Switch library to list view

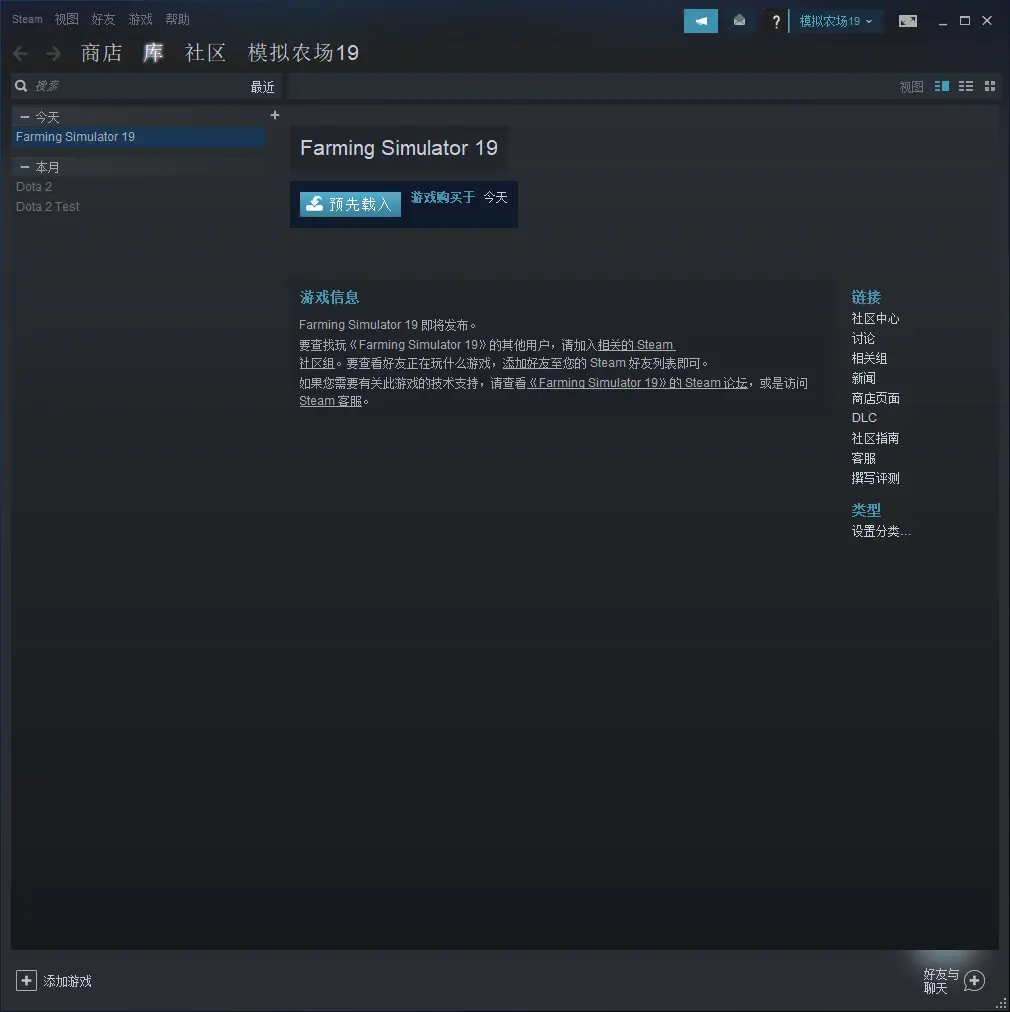point(966,86)
